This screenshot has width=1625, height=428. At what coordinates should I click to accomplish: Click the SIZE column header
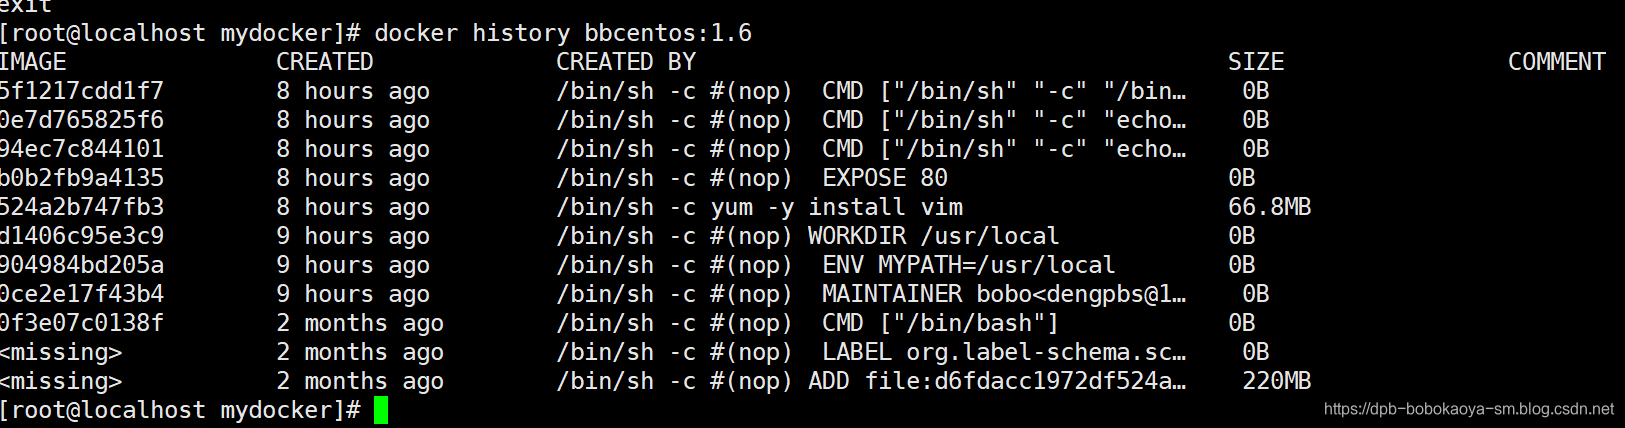tap(1256, 62)
